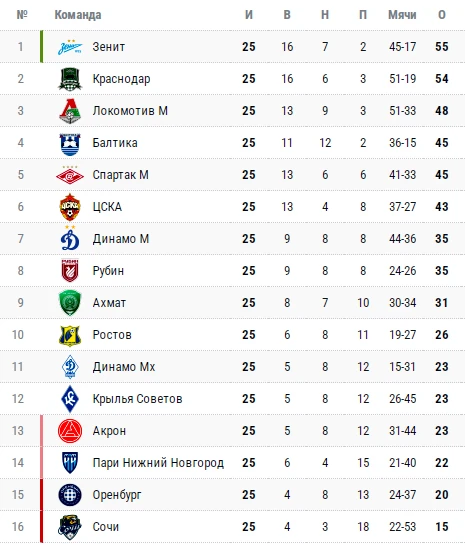Click the Оренбург team name

point(117,495)
